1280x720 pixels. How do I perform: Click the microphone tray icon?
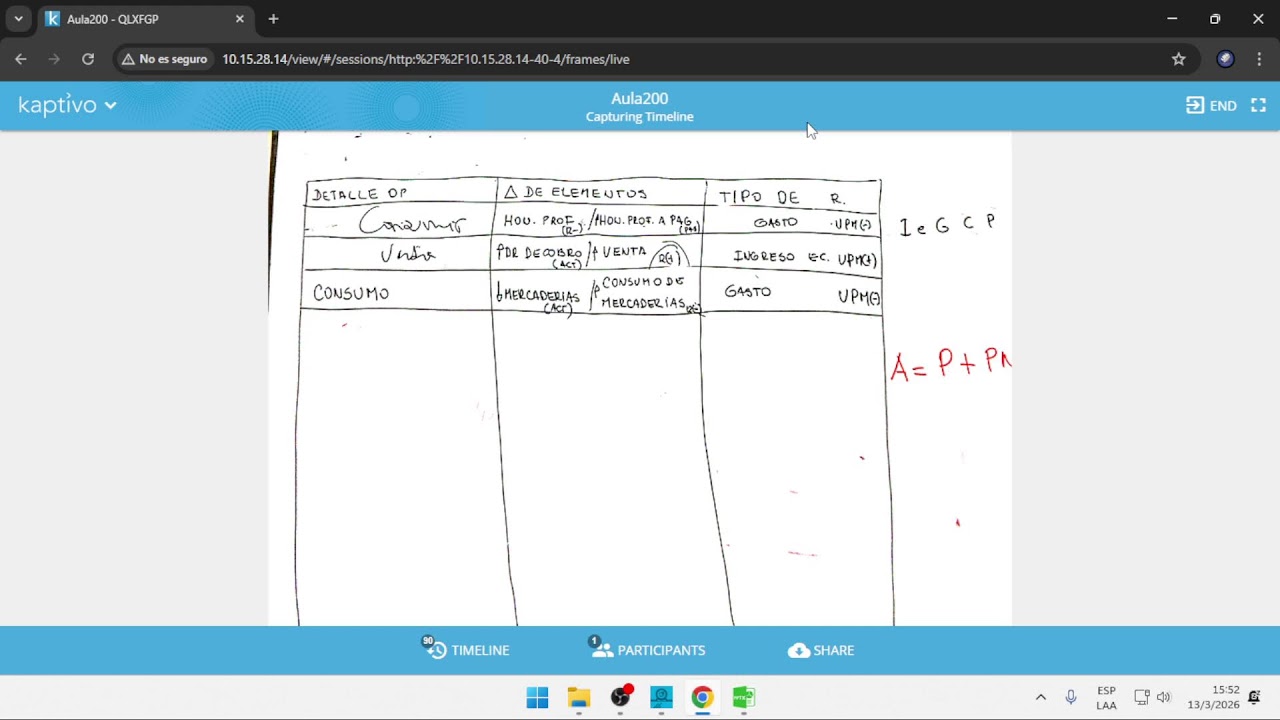tap(1071, 697)
